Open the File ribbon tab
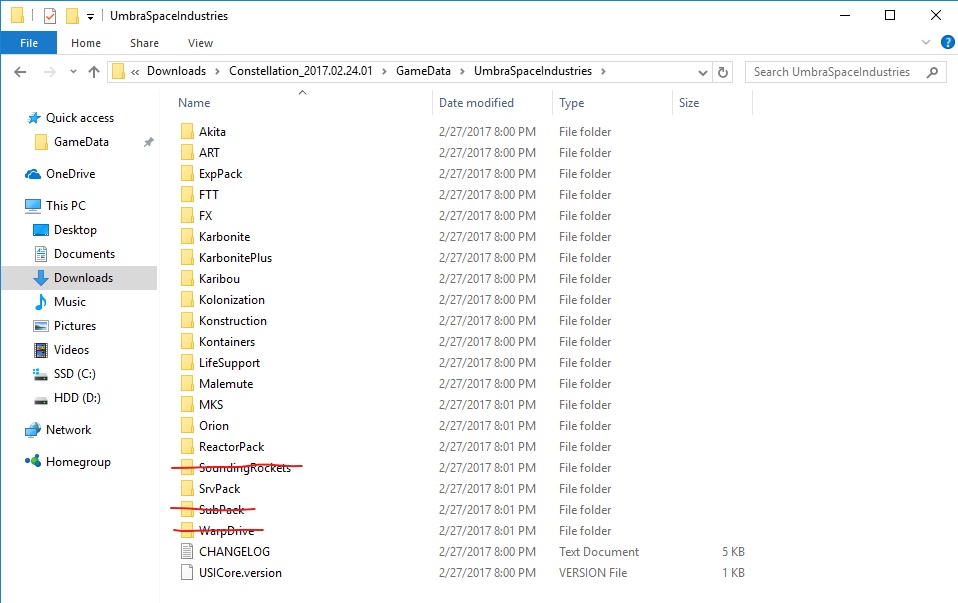The height and width of the screenshot is (603, 958). [29, 43]
